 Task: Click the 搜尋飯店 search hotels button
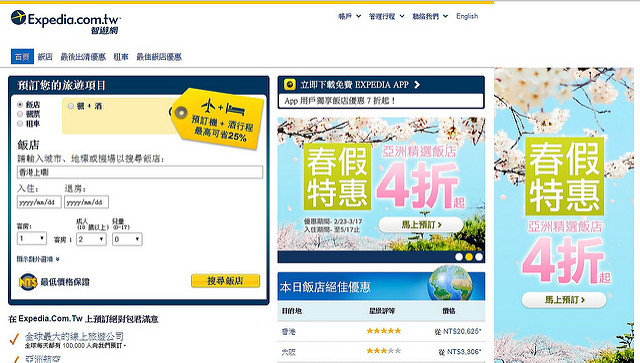pos(225,281)
